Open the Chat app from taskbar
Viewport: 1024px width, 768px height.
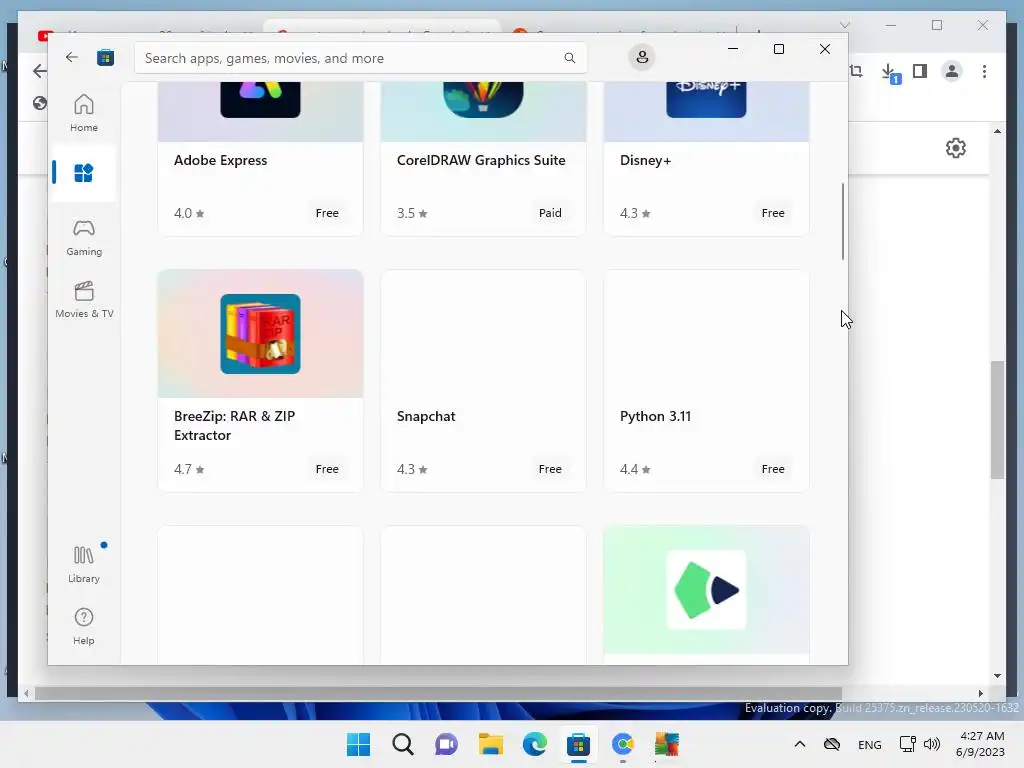point(446,744)
